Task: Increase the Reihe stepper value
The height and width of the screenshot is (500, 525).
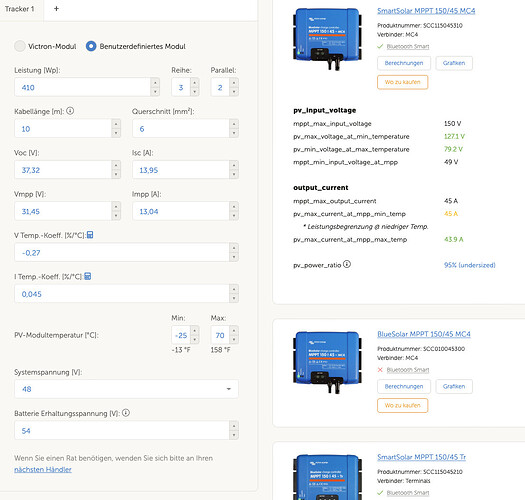Action: pyautogui.click(x=195, y=83)
